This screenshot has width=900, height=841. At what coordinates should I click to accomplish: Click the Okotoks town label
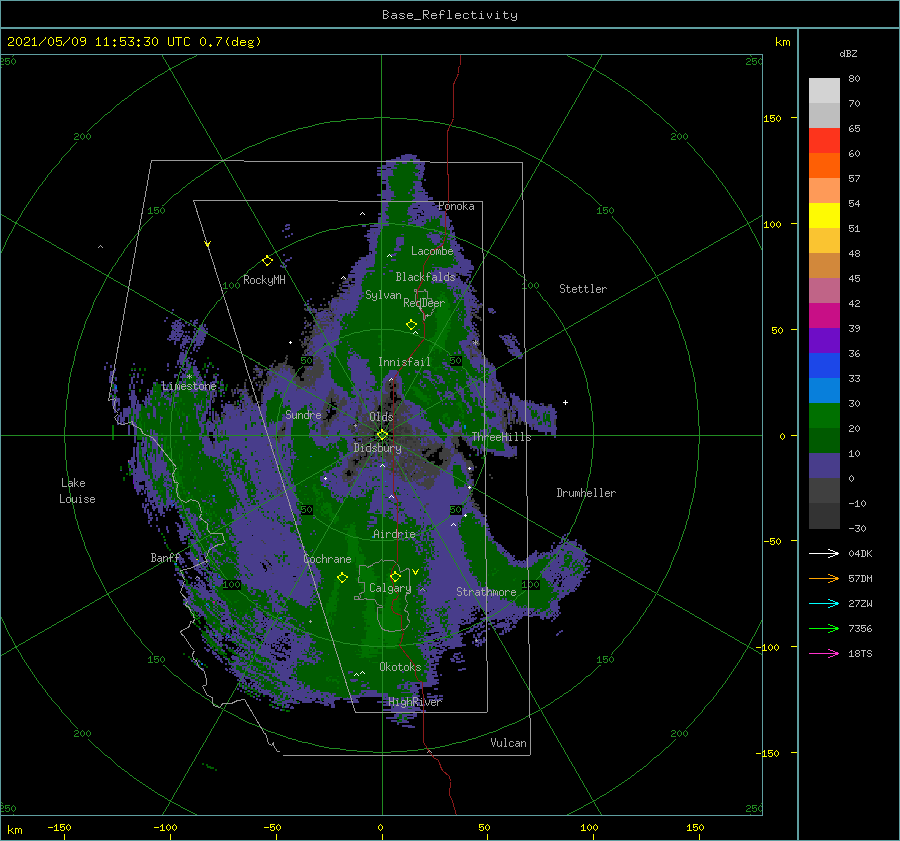(x=400, y=667)
